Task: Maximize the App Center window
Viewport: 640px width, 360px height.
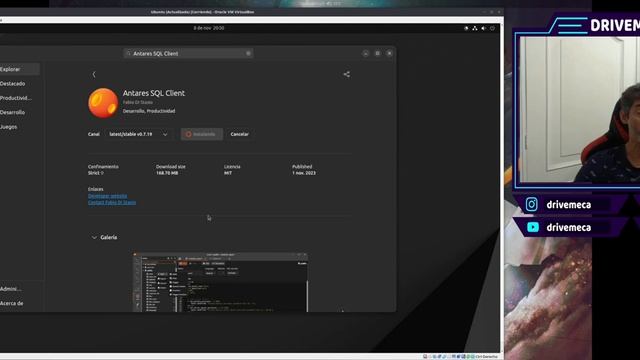Action: (x=378, y=53)
